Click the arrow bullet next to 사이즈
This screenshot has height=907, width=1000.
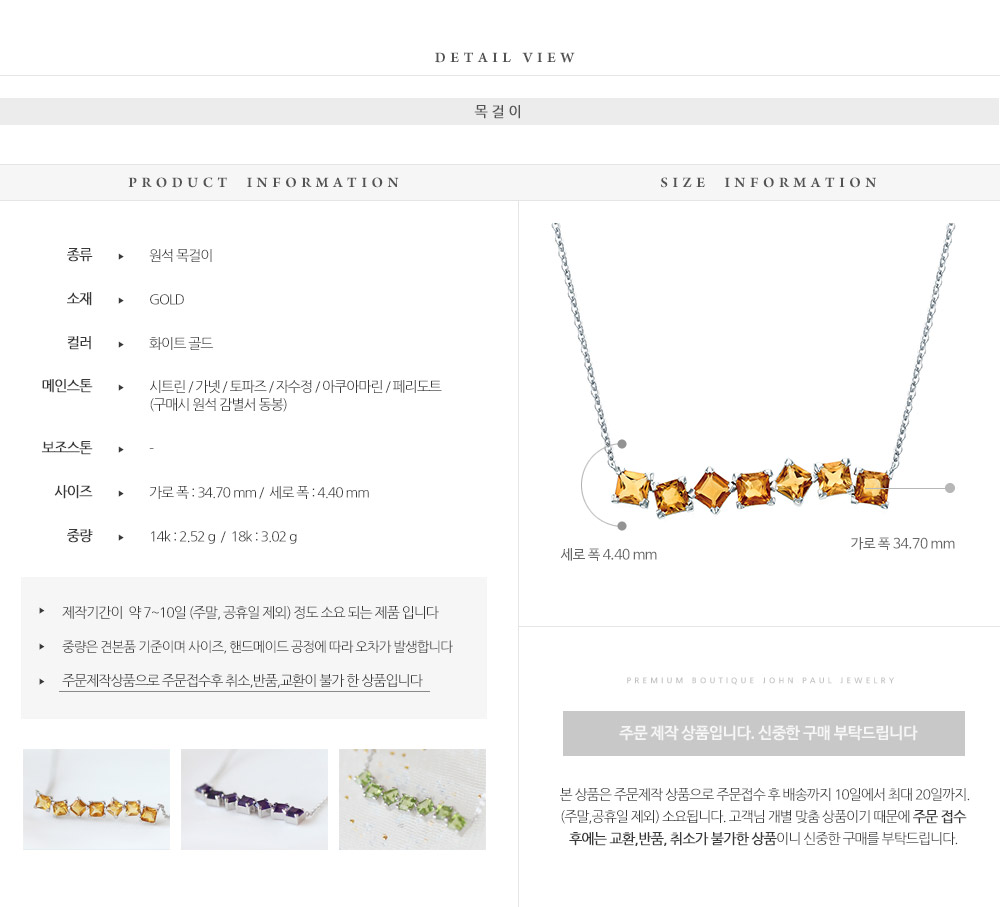(121, 493)
